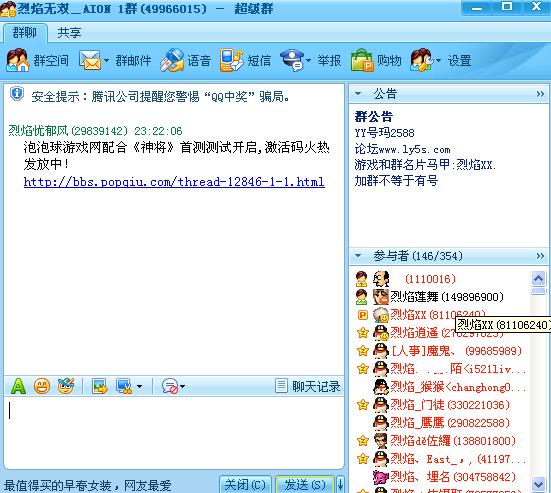Open the 群邮件 group mail envelope icon
This screenshot has width=551, height=493.
[x=90, y=60]
